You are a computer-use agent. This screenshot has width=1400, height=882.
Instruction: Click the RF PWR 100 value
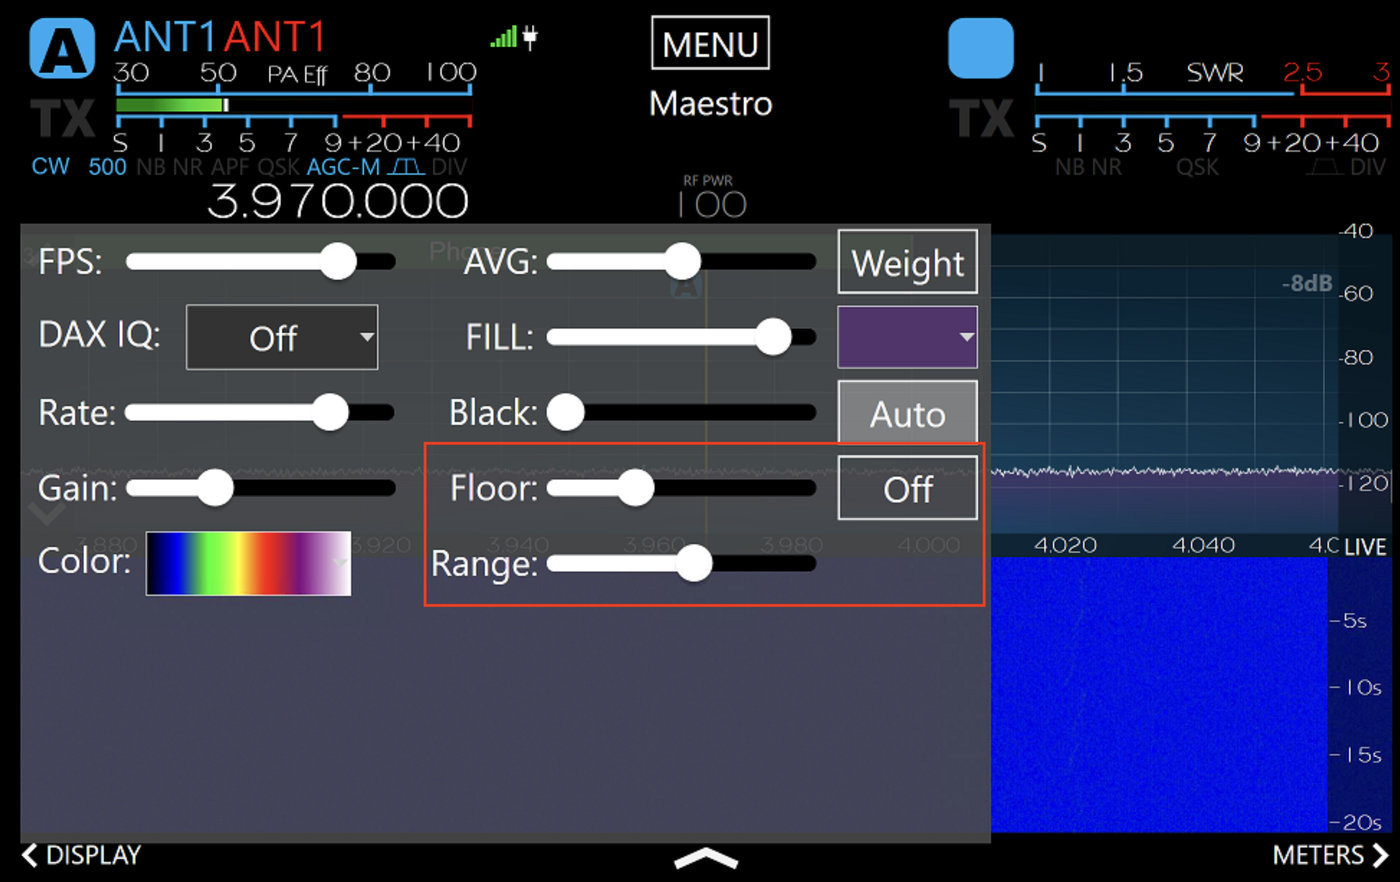coord(711,204)
